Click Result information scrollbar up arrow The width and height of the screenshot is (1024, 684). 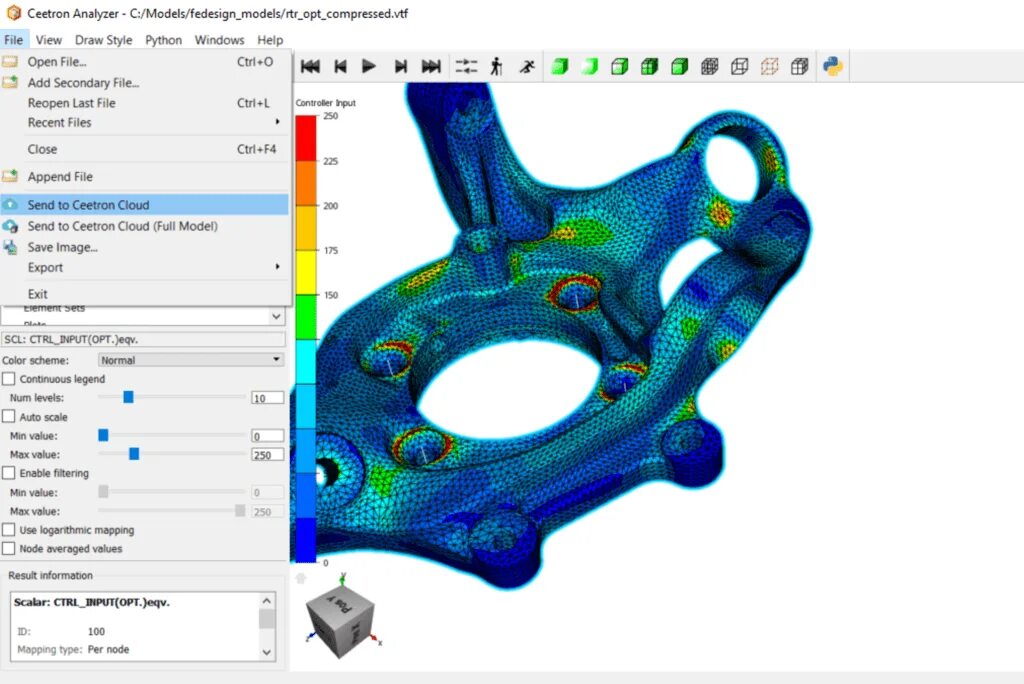click(x=266, y=600)
